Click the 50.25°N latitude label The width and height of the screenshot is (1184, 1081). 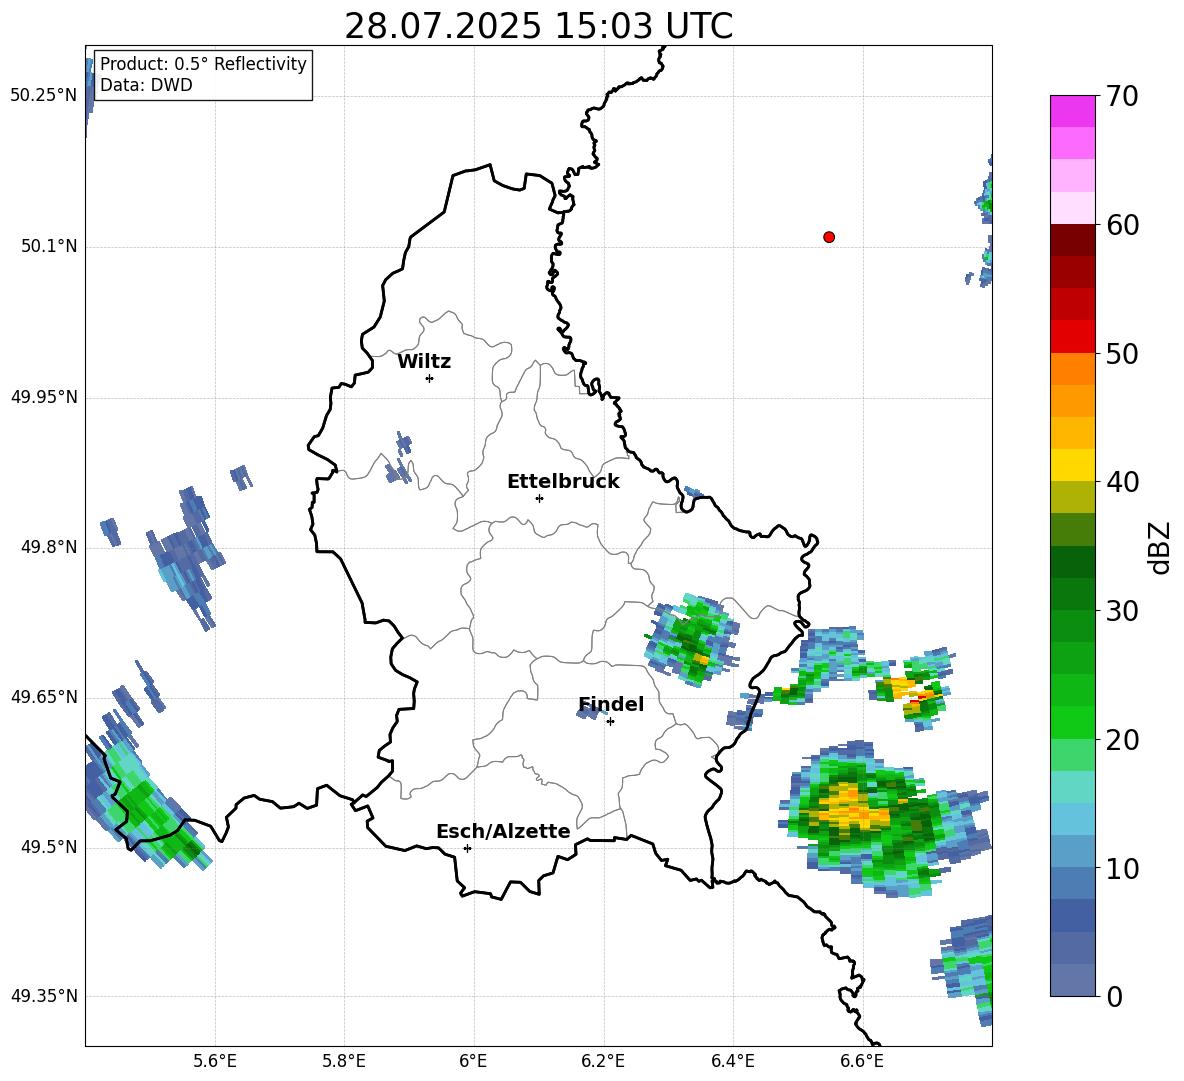pos(44,96)
